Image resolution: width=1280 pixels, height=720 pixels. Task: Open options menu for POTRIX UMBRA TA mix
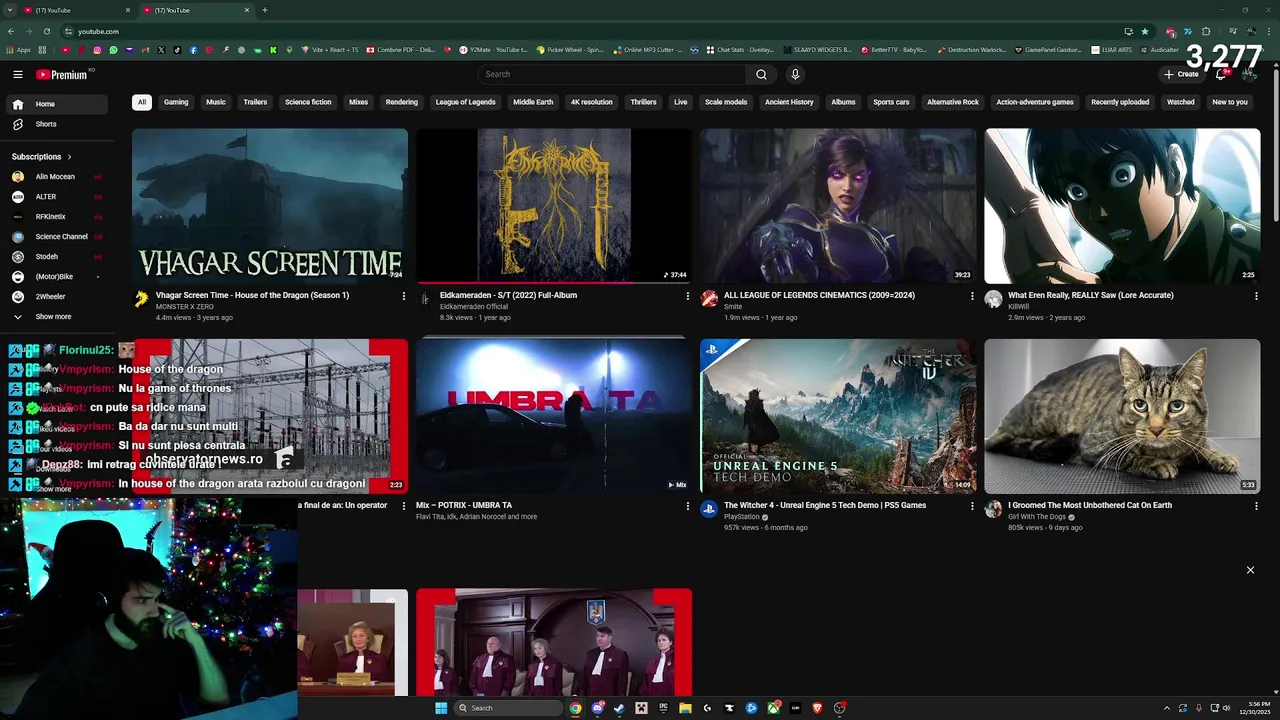pyautogui.click(x=687, y=506)
